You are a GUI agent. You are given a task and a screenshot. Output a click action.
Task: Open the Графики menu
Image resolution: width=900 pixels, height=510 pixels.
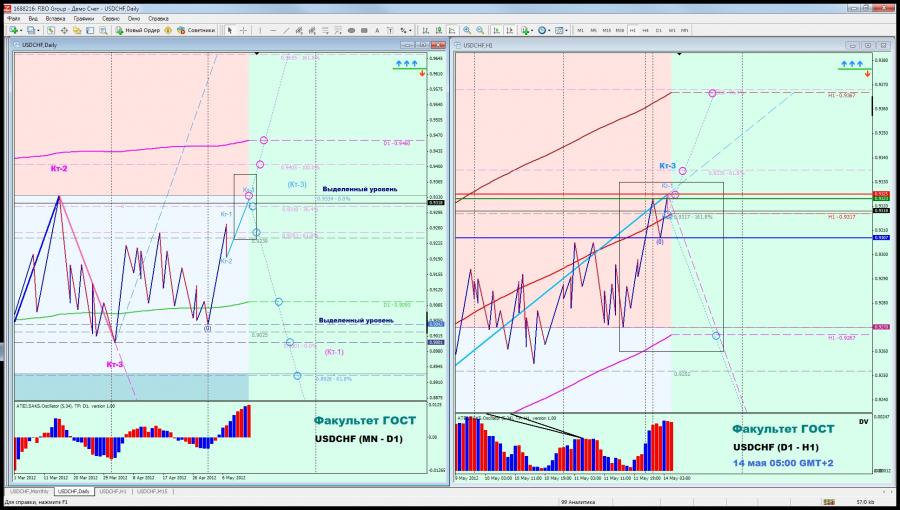click(83, 18)
